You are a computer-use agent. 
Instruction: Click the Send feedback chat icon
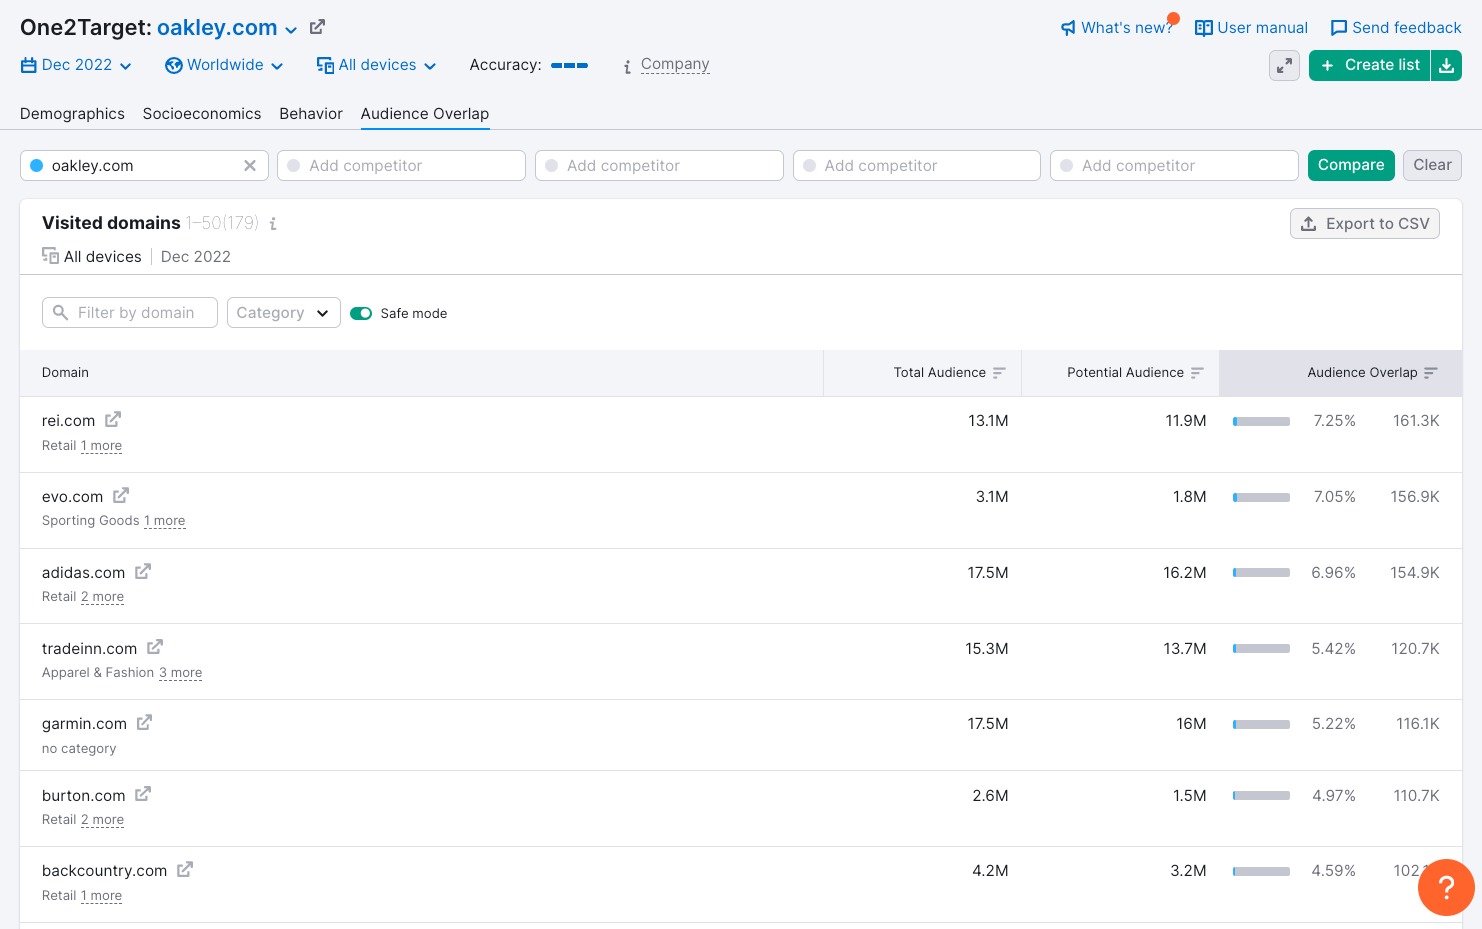click(x=1339, y=28)
